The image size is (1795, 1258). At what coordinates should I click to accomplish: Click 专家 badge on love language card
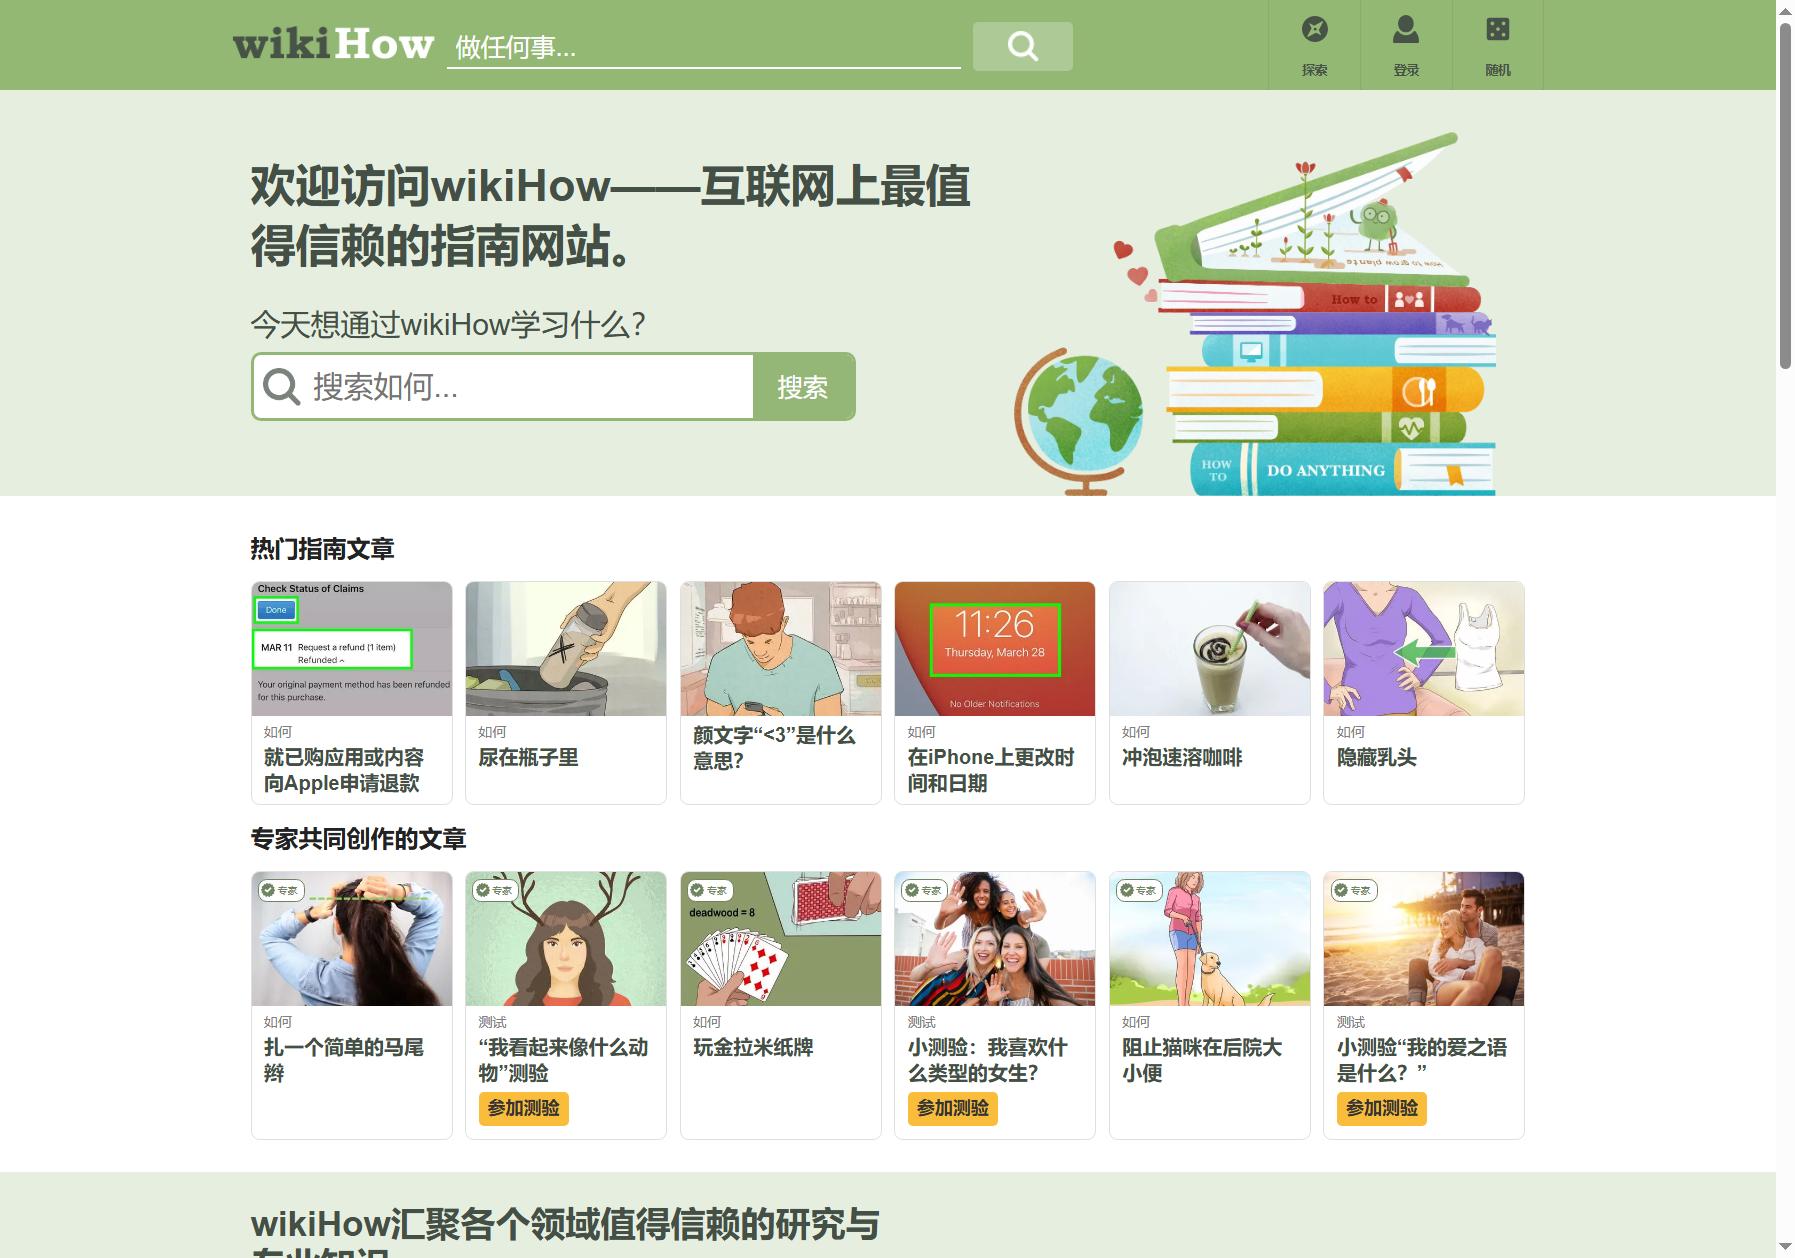(1353, 890)
